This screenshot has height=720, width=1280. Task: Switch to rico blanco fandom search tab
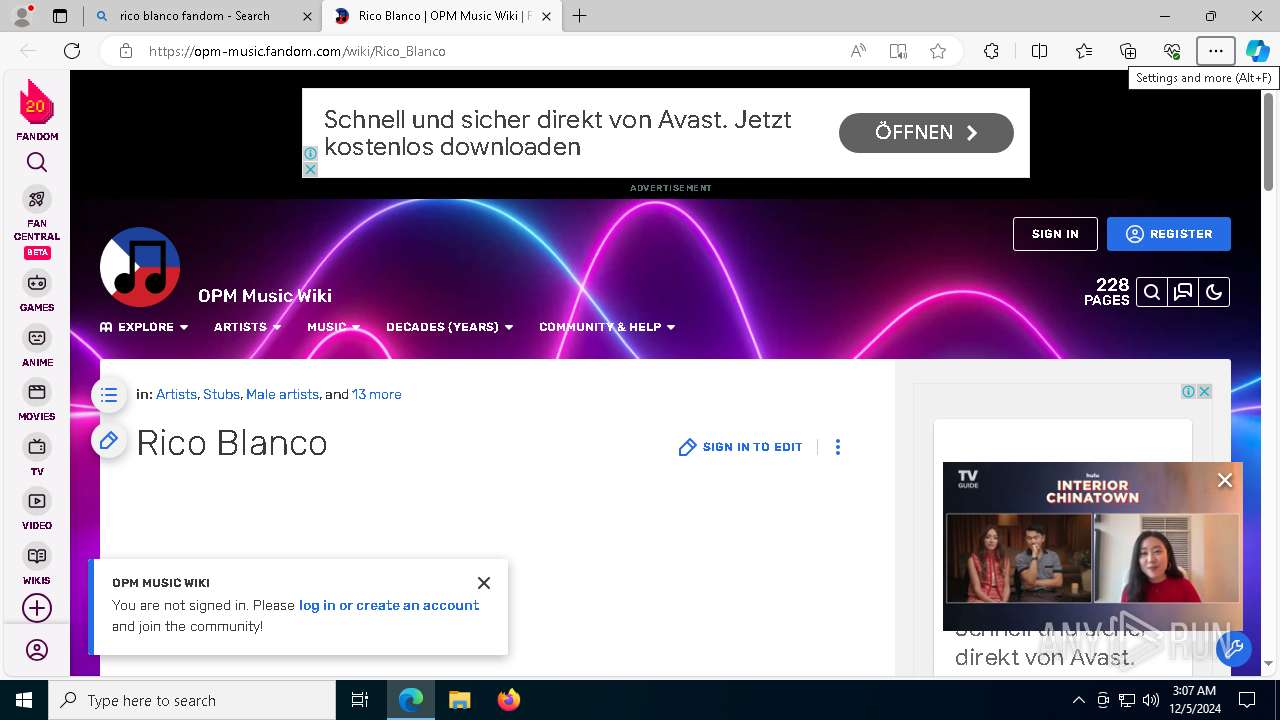point(203,16)
